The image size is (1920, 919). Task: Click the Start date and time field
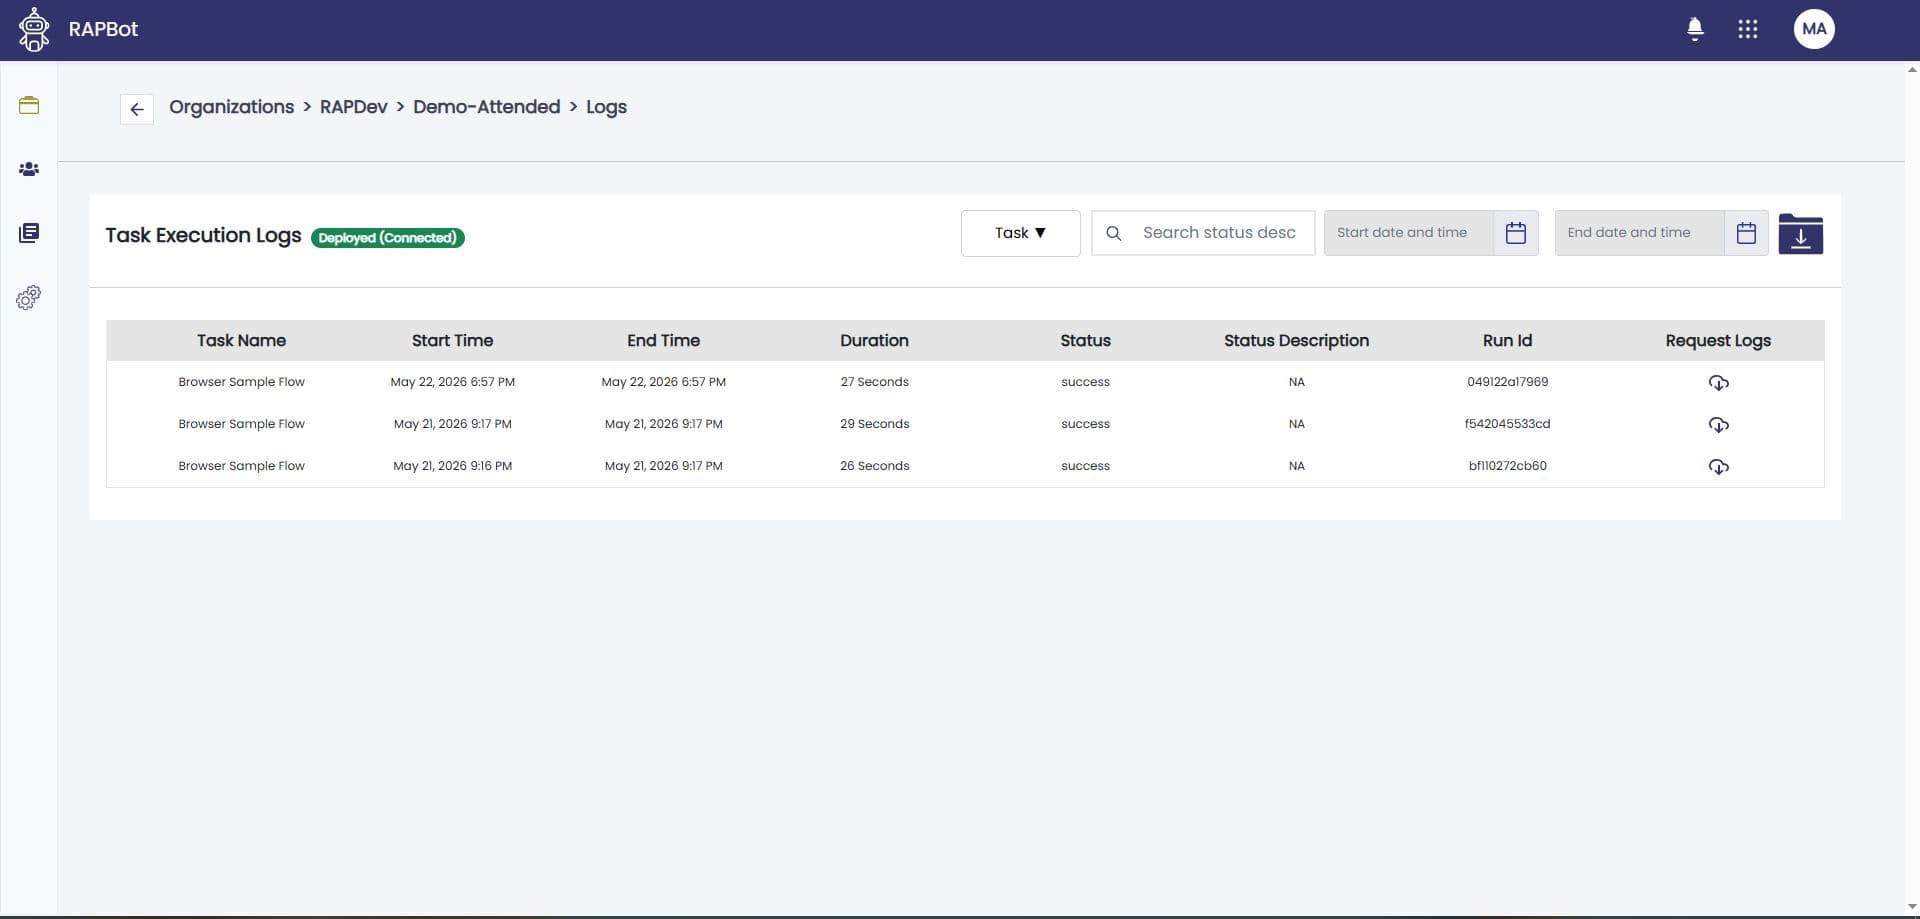point(1408,233)
